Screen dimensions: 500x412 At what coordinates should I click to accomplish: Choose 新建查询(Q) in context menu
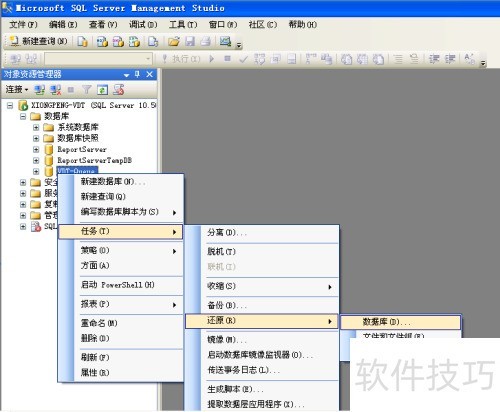tap(121, 197)
